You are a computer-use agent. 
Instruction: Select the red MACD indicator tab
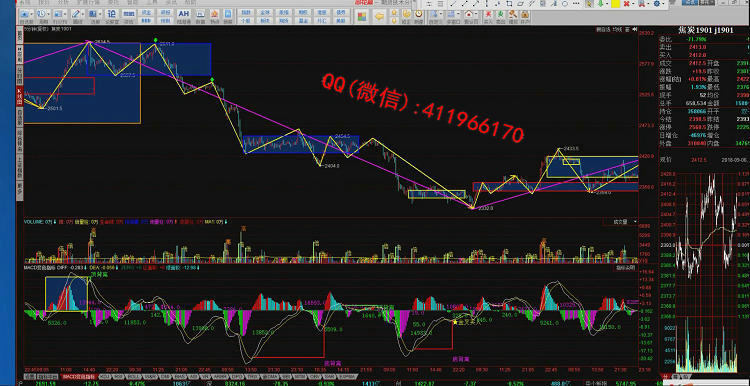pyautogui.click(x=79, y=377)
